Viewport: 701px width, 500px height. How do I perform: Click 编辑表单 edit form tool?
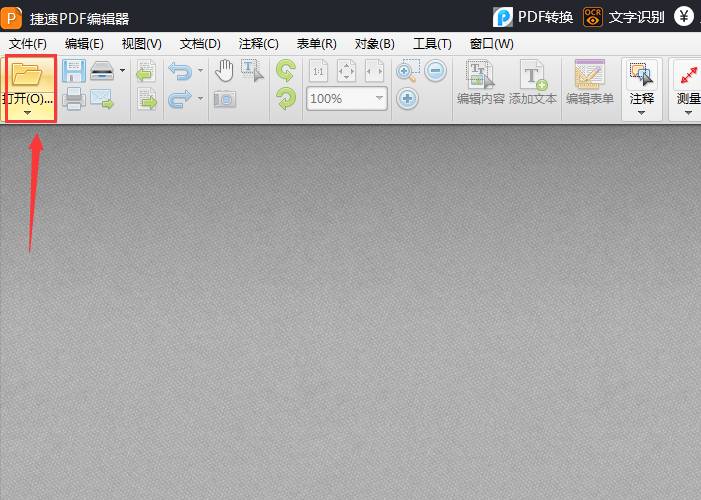point(590,83)
